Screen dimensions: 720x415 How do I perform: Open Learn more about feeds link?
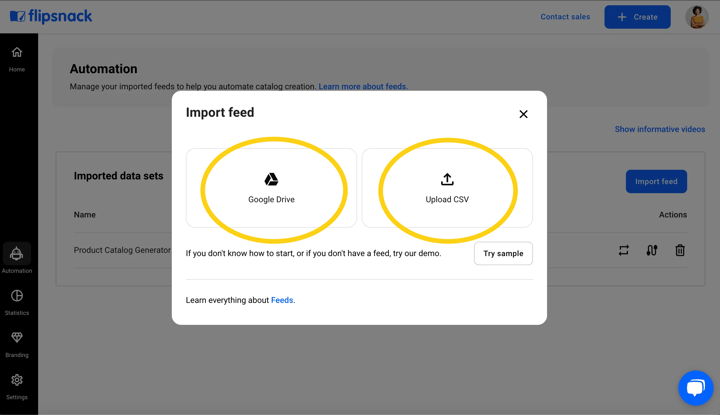coord(363,86)
